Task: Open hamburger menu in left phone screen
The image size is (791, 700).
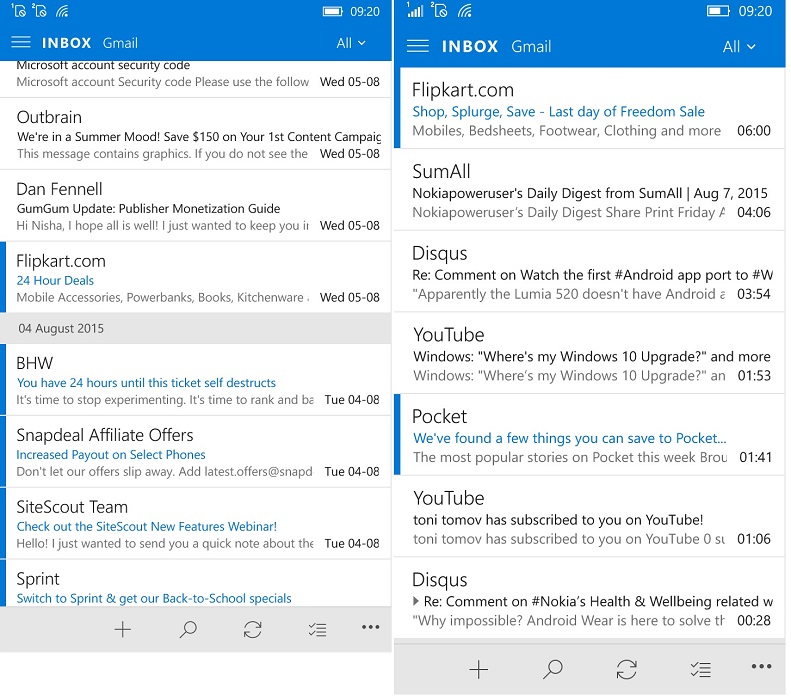Action: tap(21, 42)
